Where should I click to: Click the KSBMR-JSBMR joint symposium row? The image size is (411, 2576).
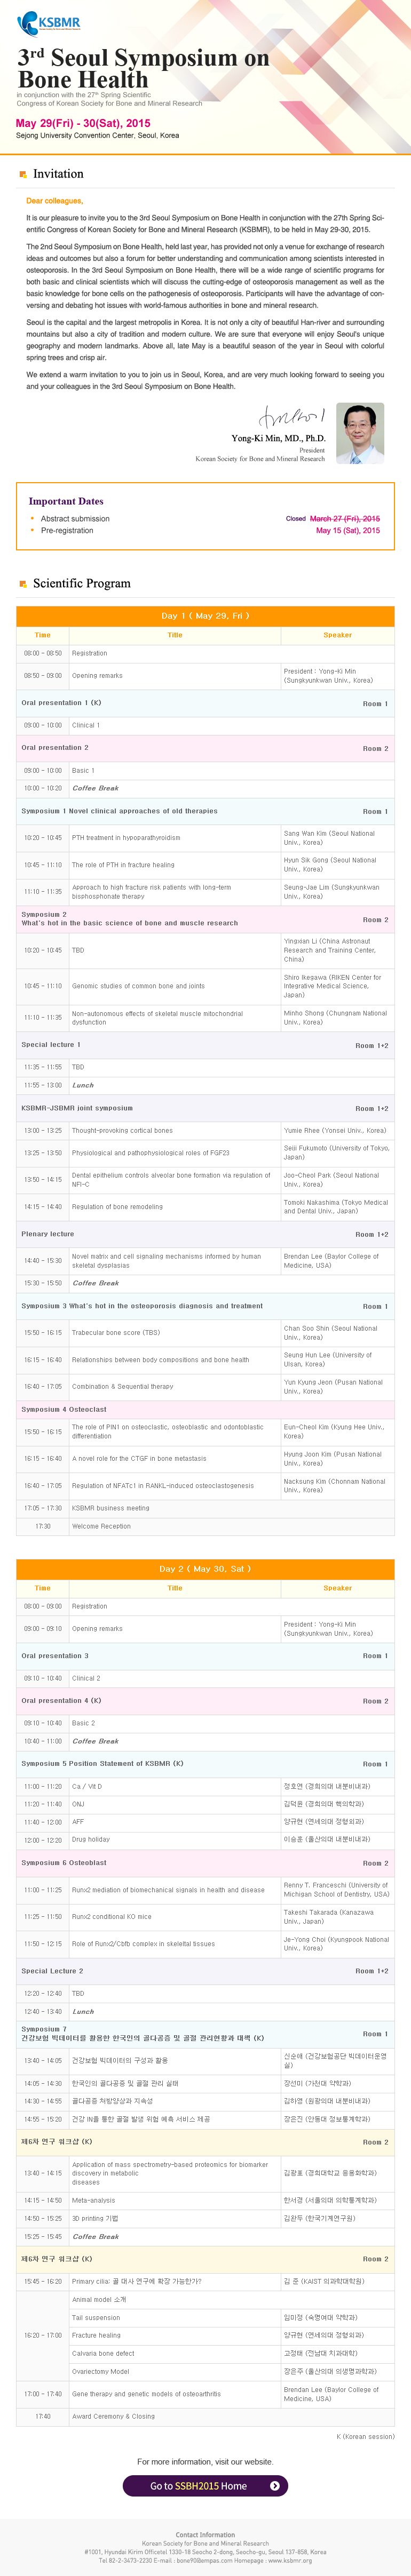click(205, 1108)
